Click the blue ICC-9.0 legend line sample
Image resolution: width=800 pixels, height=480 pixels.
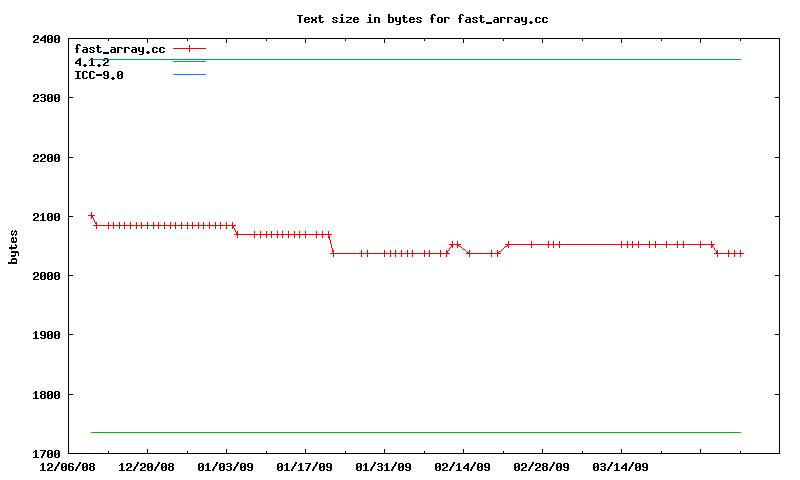tap(189, 75)
